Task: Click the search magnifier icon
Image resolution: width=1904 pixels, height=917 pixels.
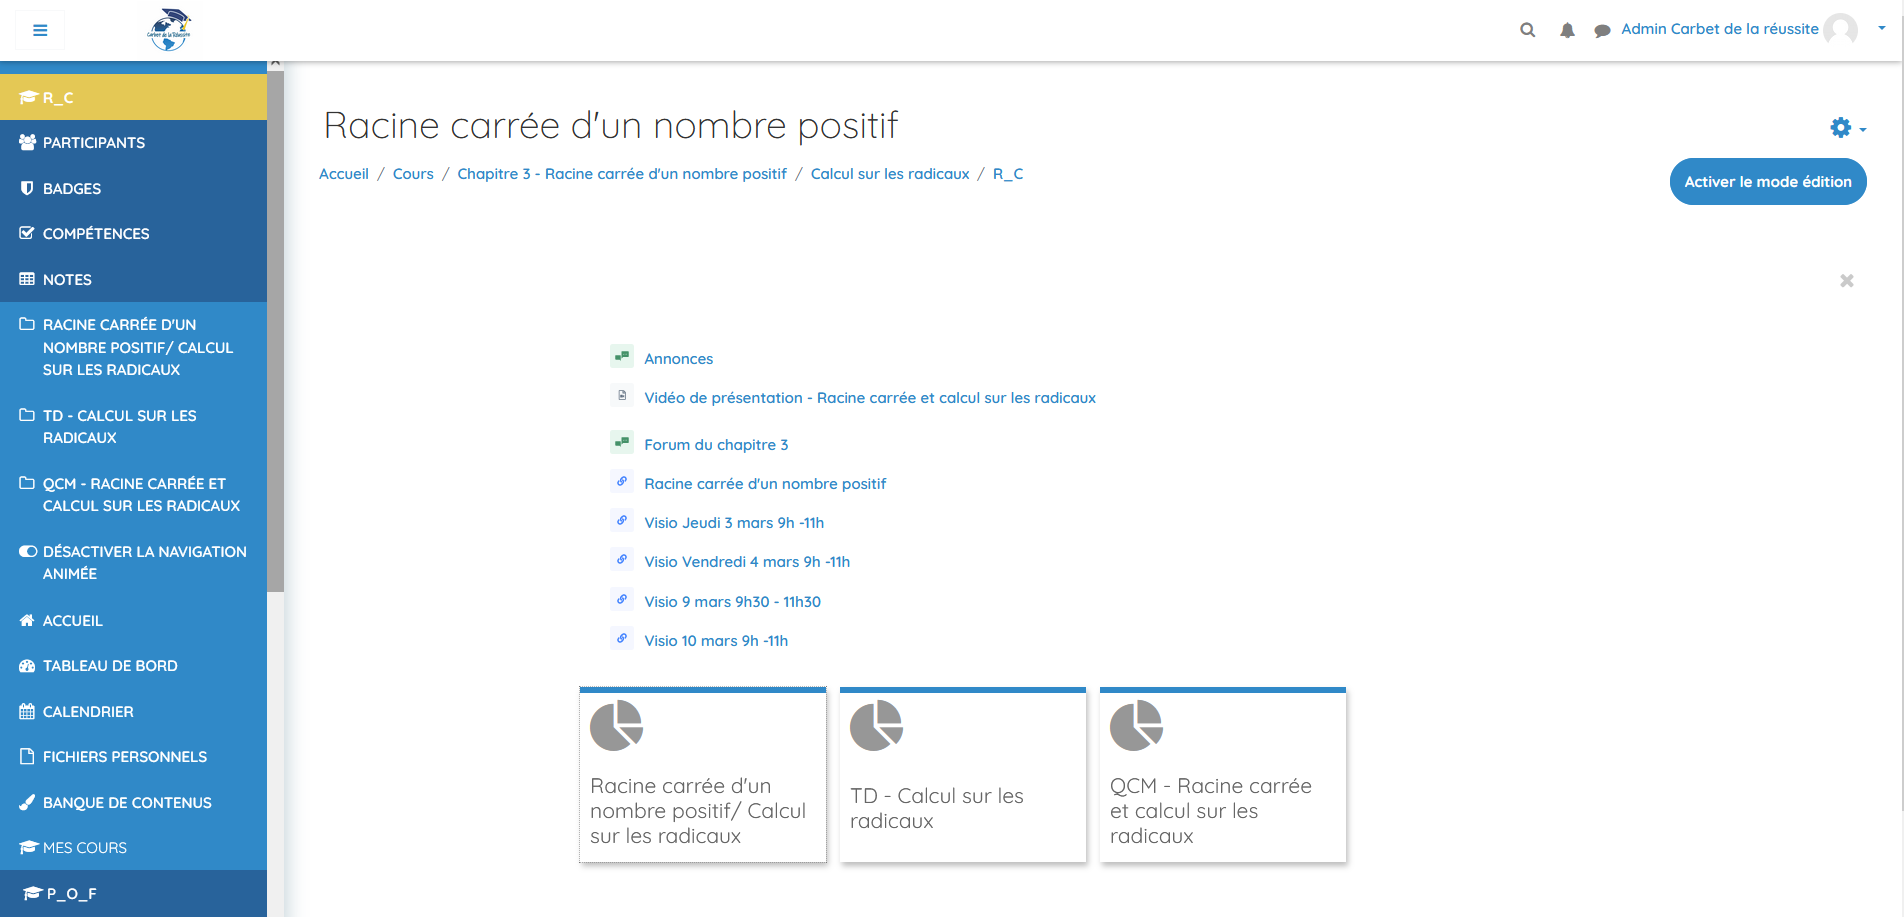Action: pos(1527,30)
